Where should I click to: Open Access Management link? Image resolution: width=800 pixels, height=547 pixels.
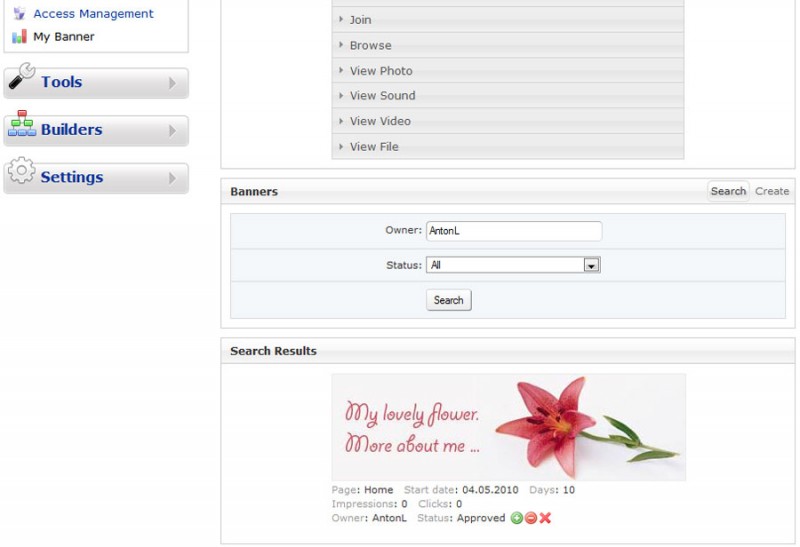click(93, 14)
